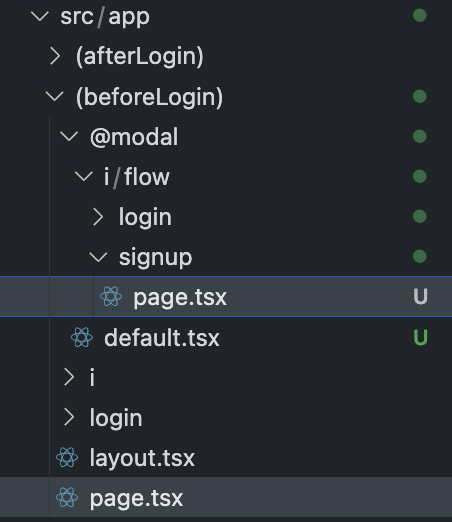Open layout.tsx file
The height and width of the screenshot is (522, 452).
pos(142,458)
